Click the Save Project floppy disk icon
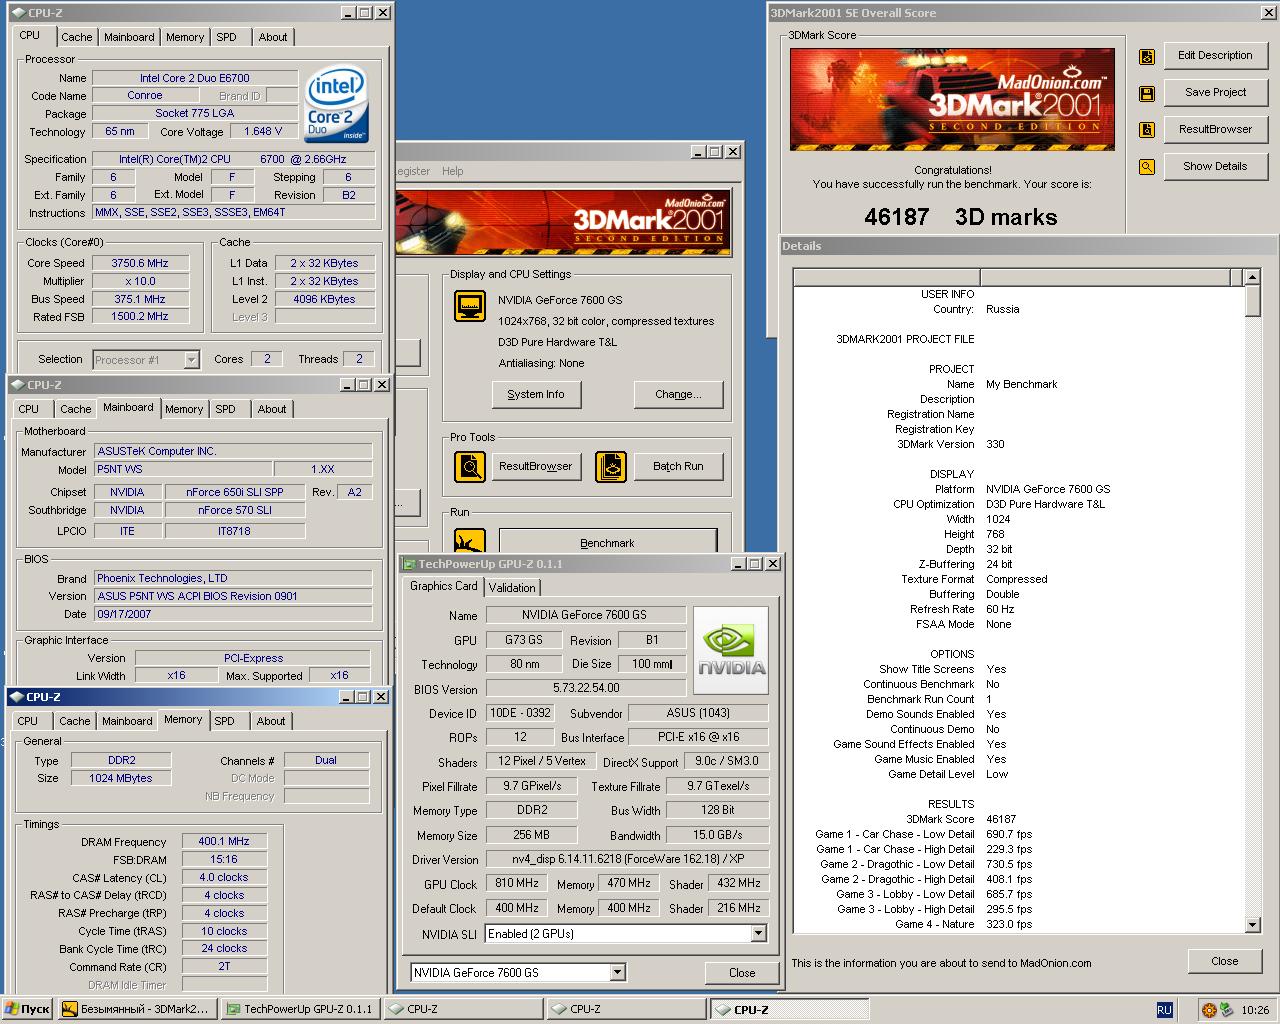Screen dimensions: 1280x1024 1147,94
